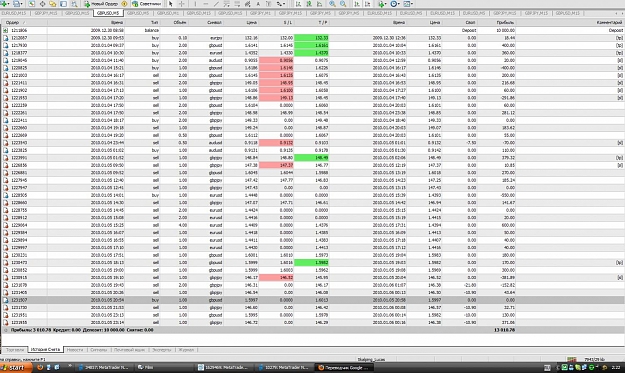Open a new chart window
625x373 pixels.
point(5,4)
